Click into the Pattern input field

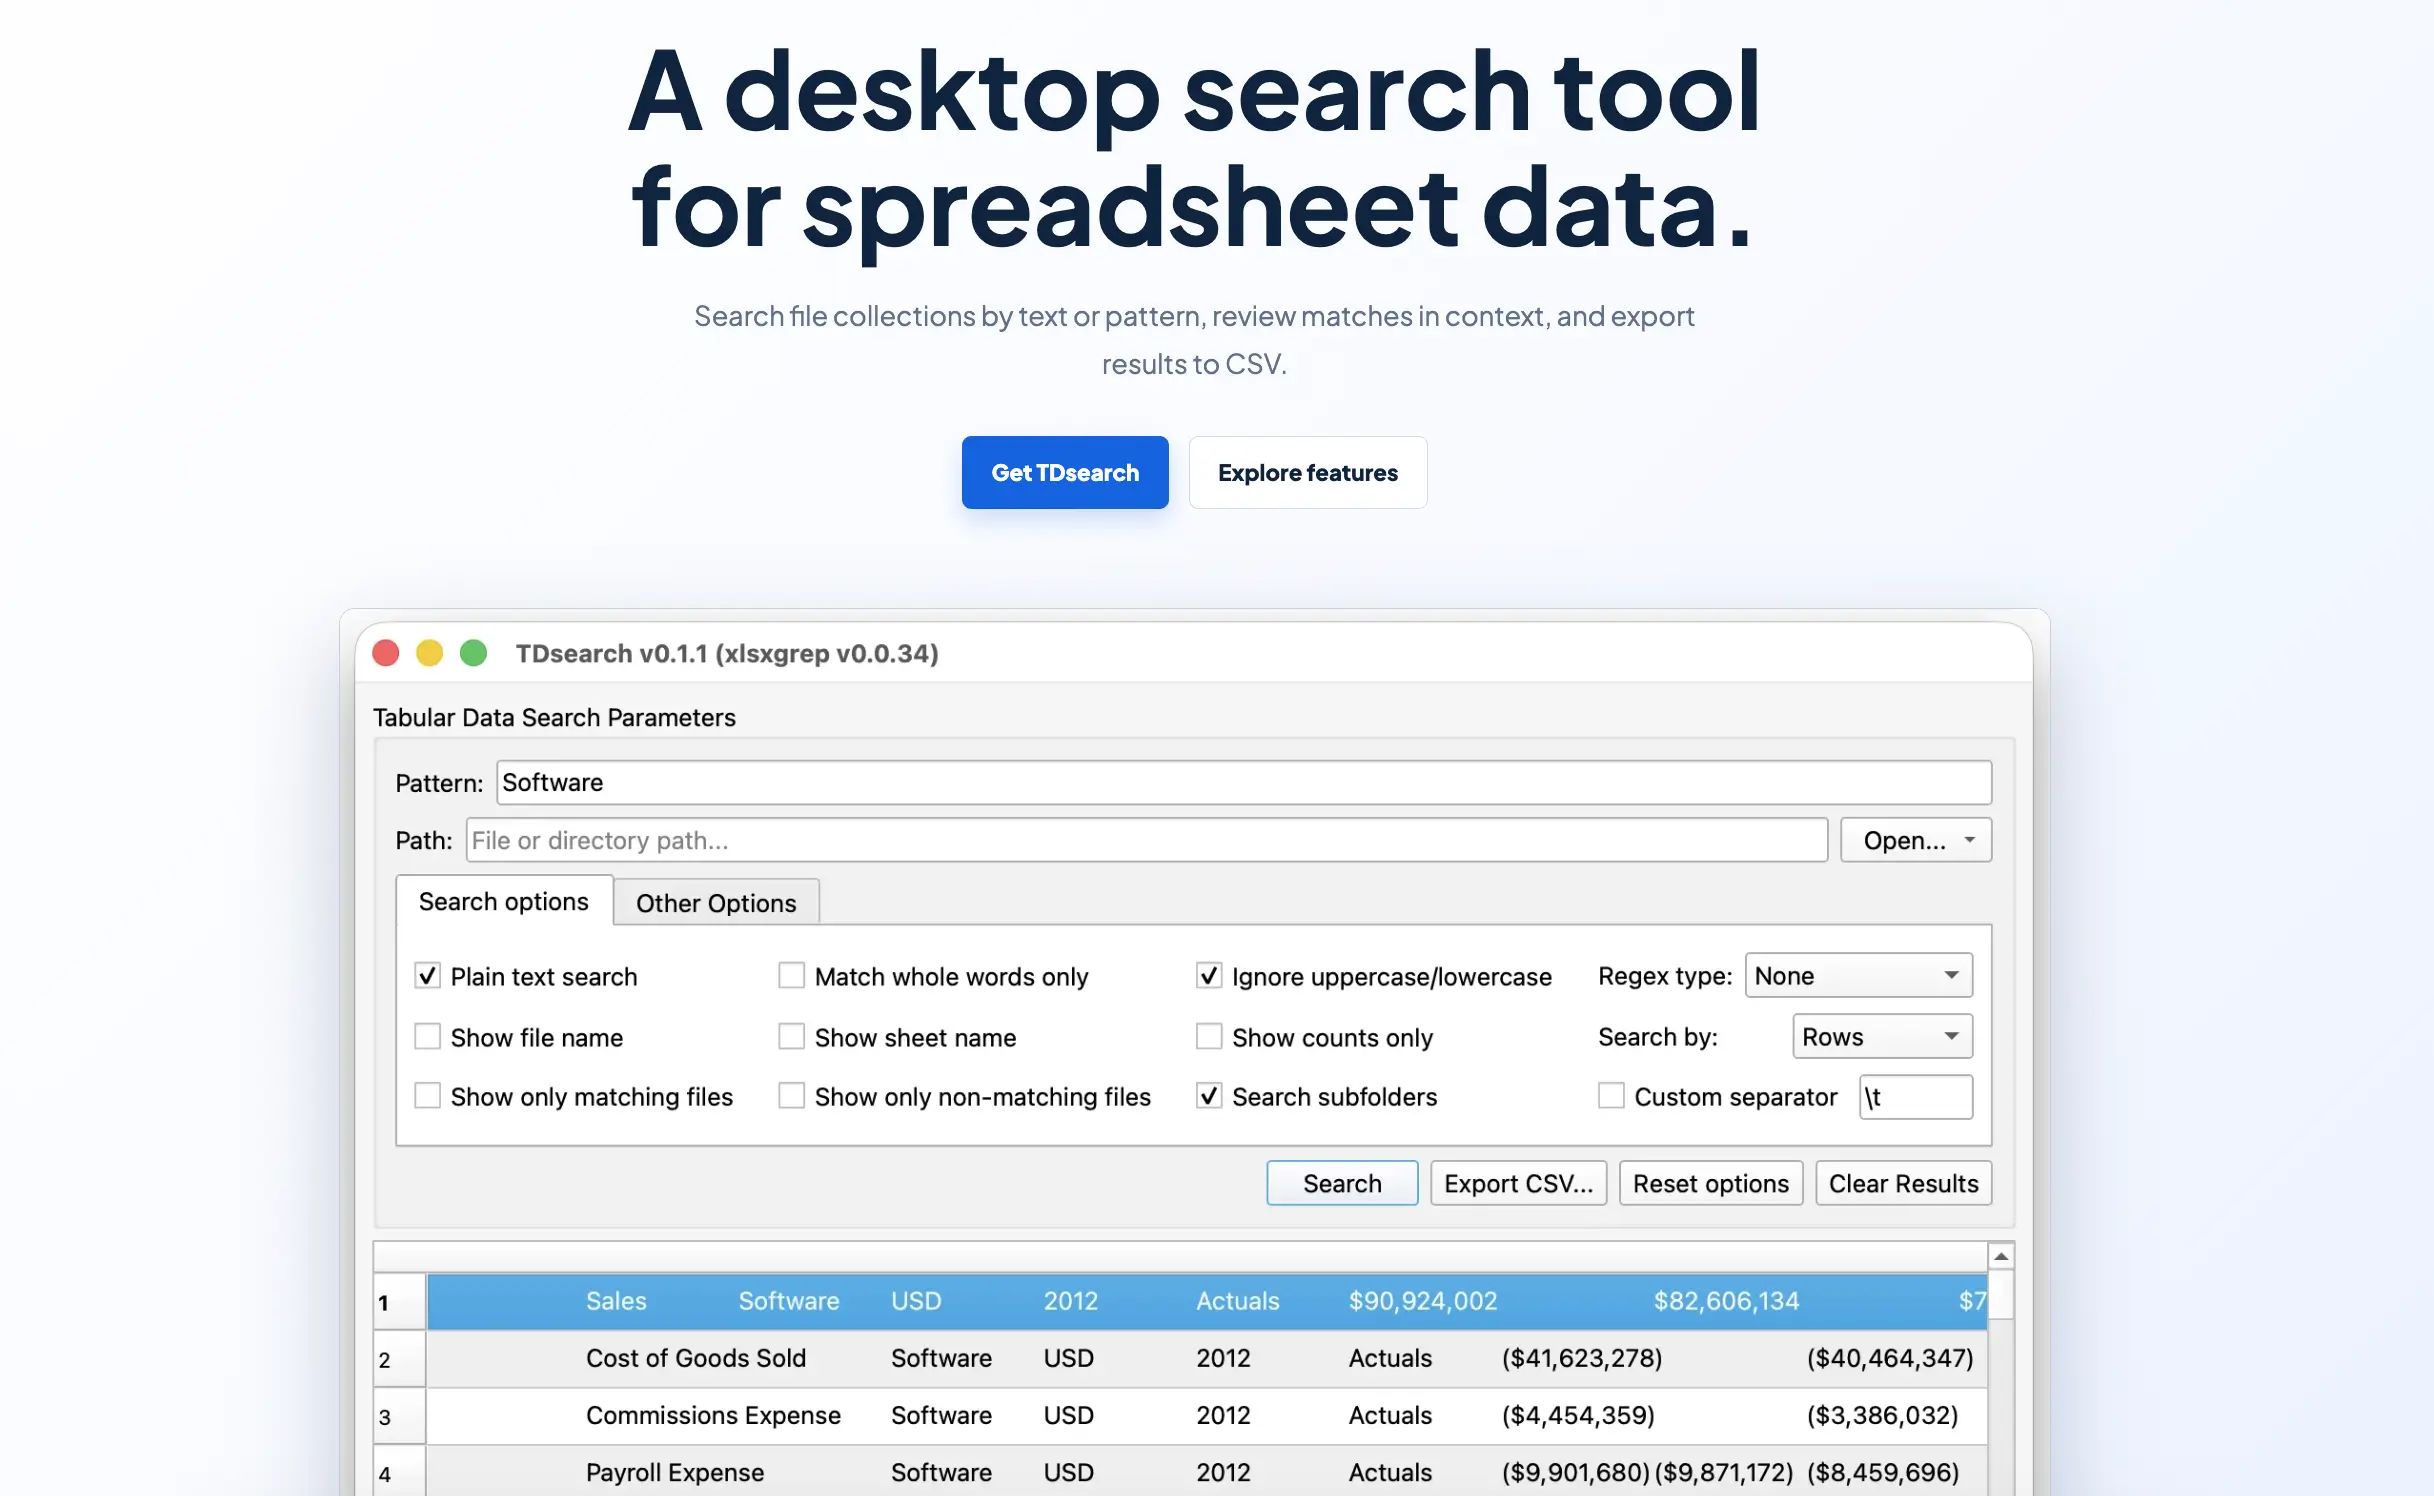tap(1244, 782)
